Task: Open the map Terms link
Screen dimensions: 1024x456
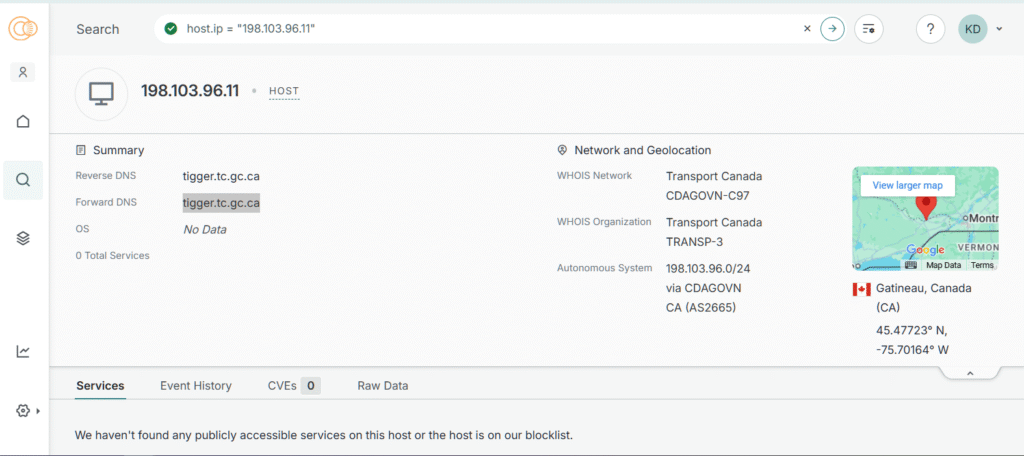Action: pos(982,265)
